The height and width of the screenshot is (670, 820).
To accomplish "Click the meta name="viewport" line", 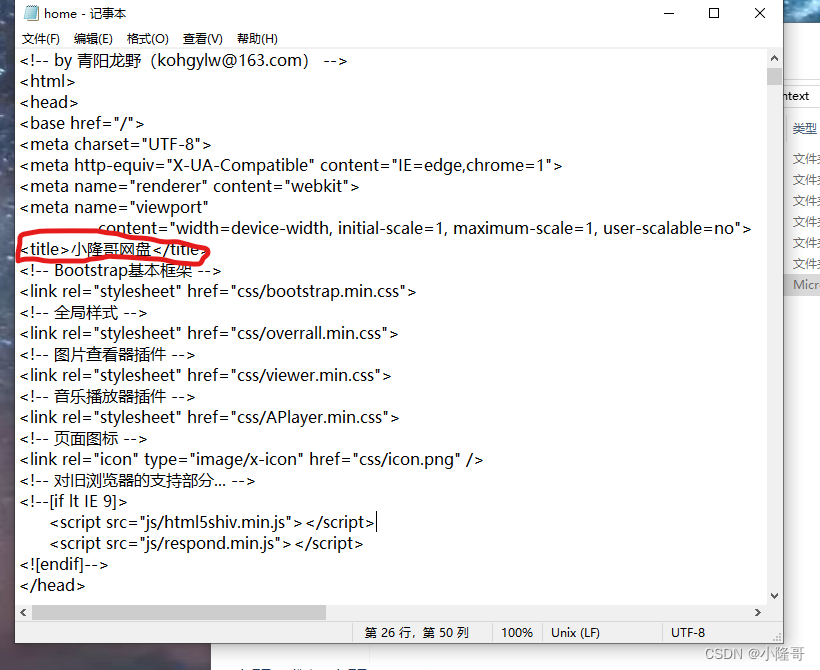I will 115,207.
